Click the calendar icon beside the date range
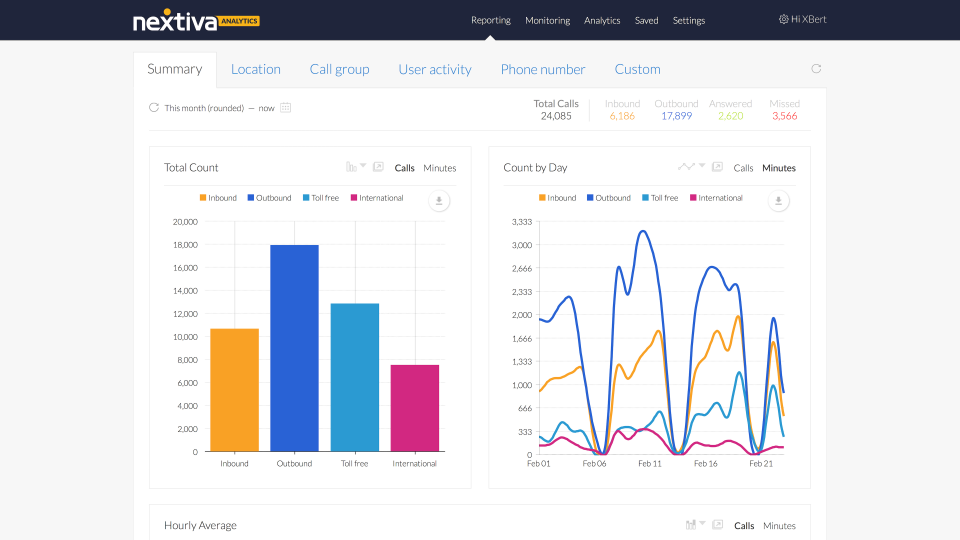 click(x=285, y=108)
